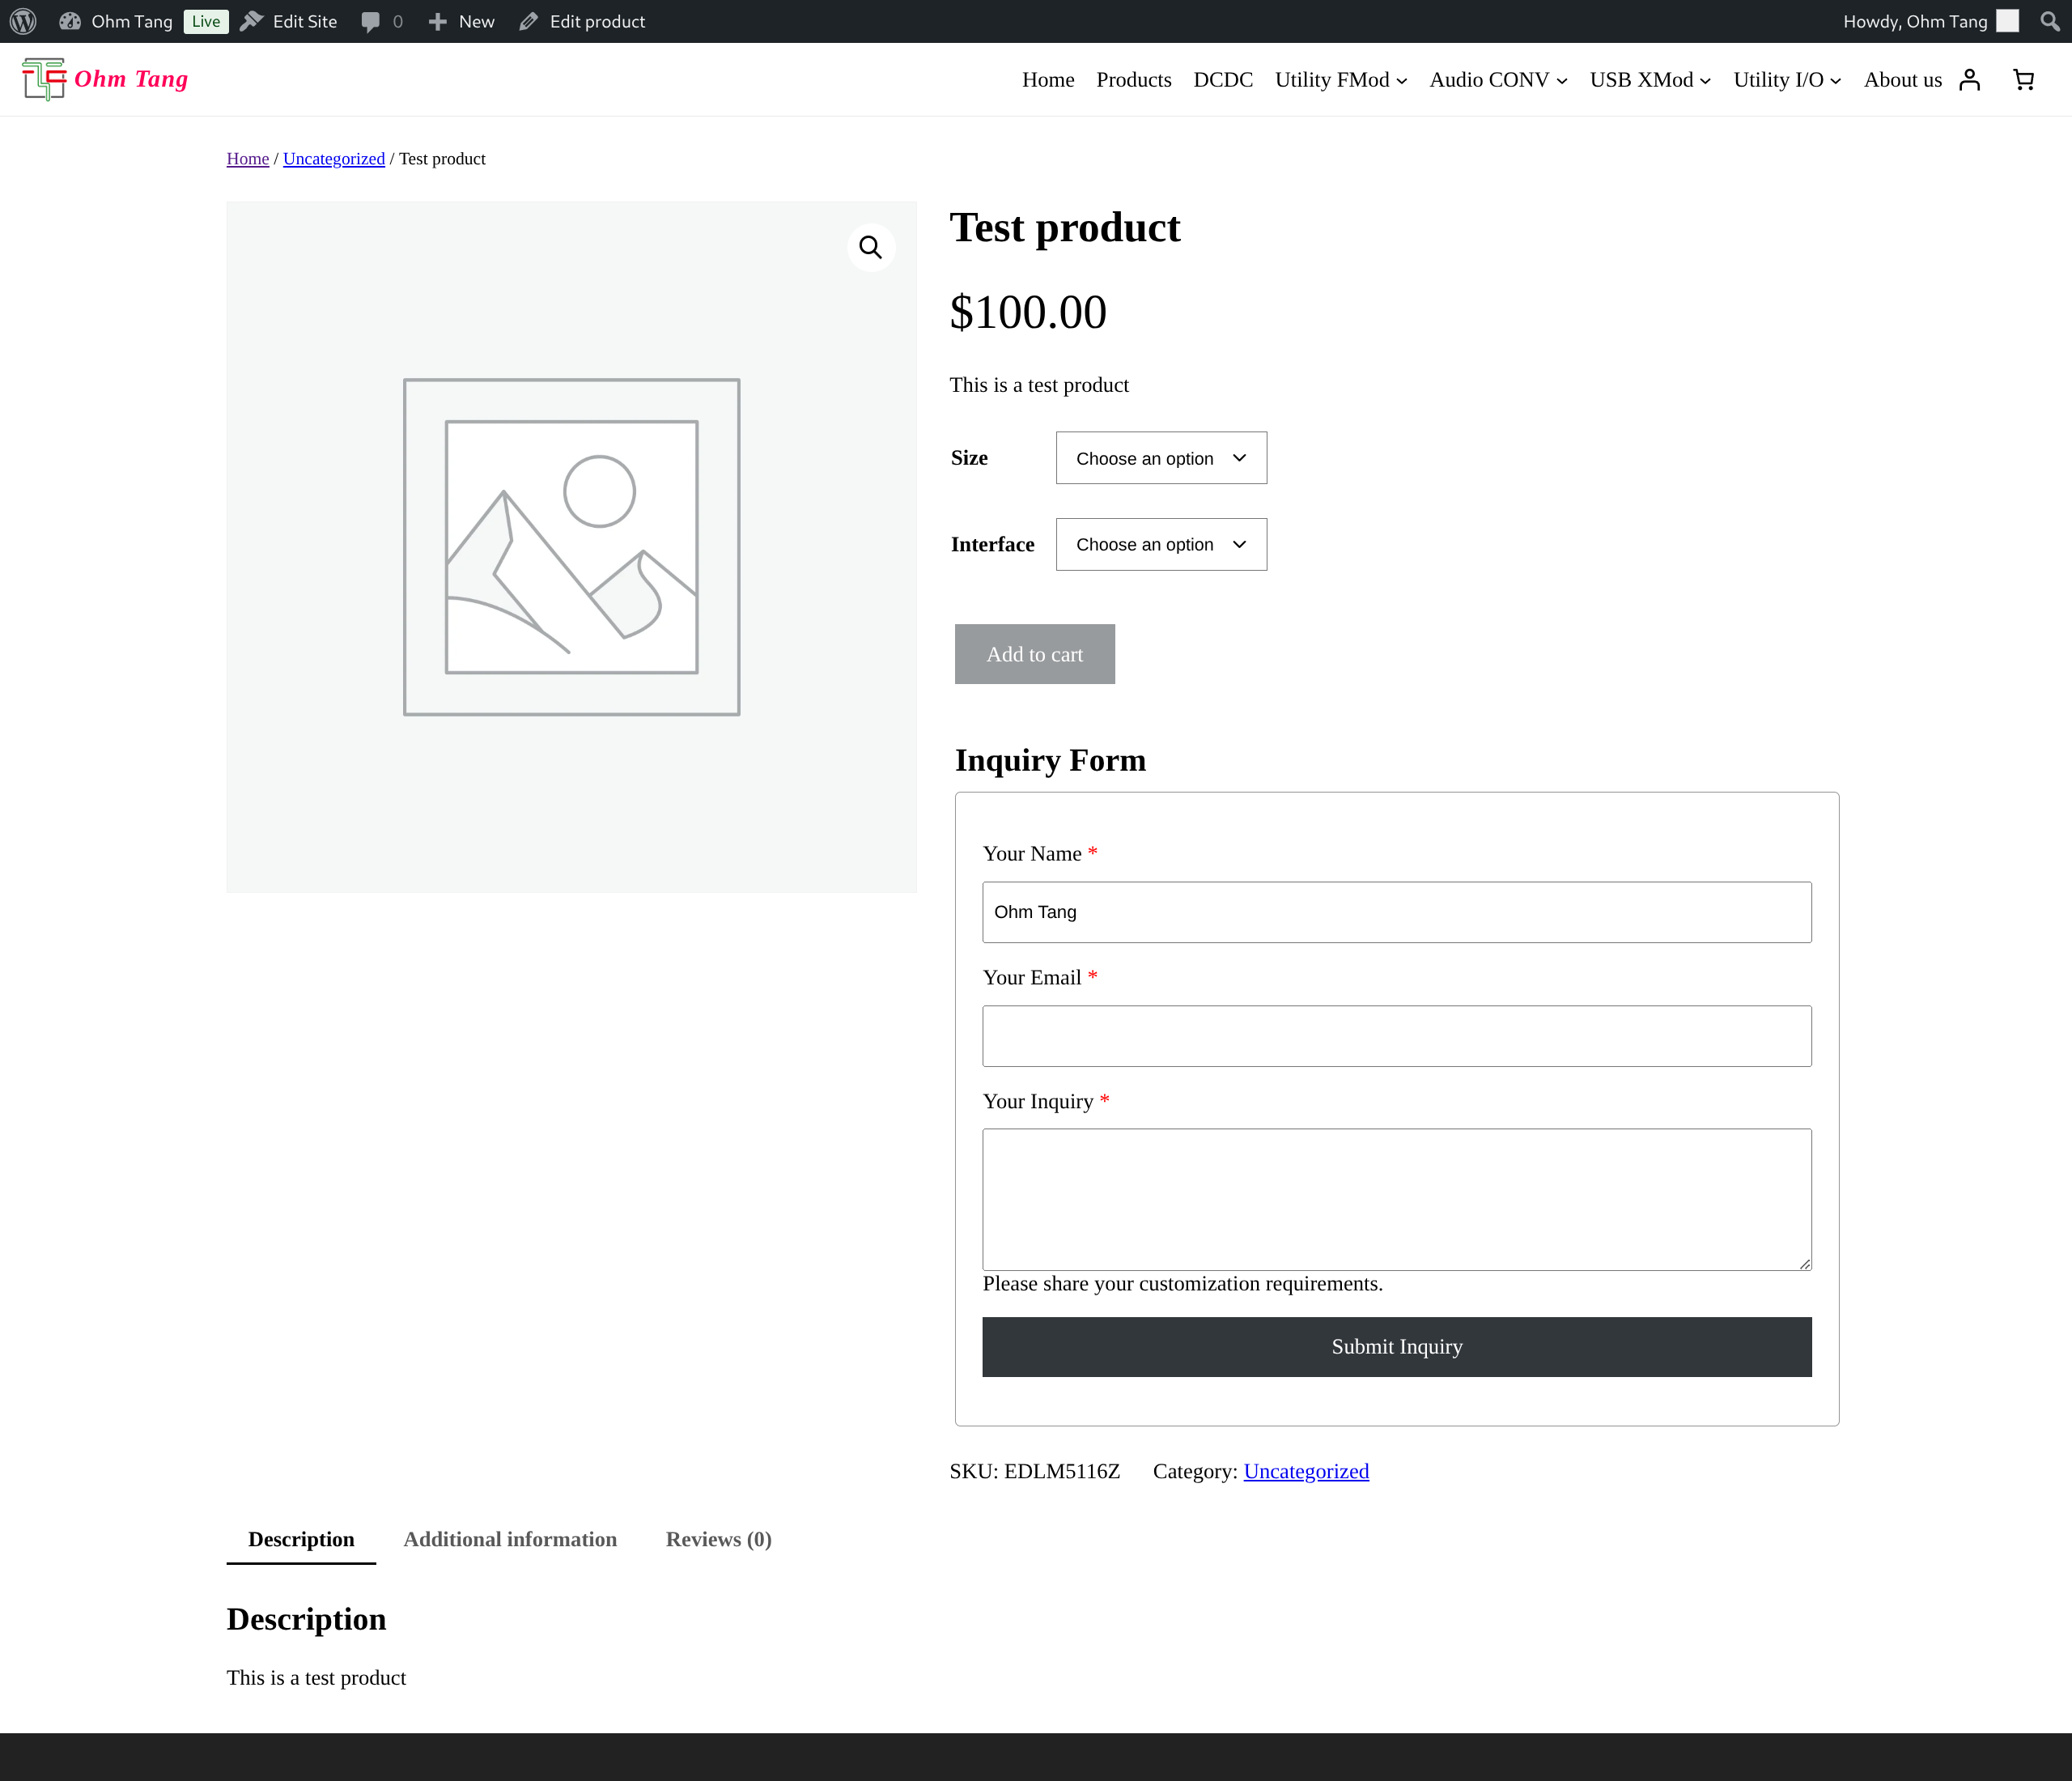
Task: Click the magnifier icon on the product image
Action: [870, 247]
